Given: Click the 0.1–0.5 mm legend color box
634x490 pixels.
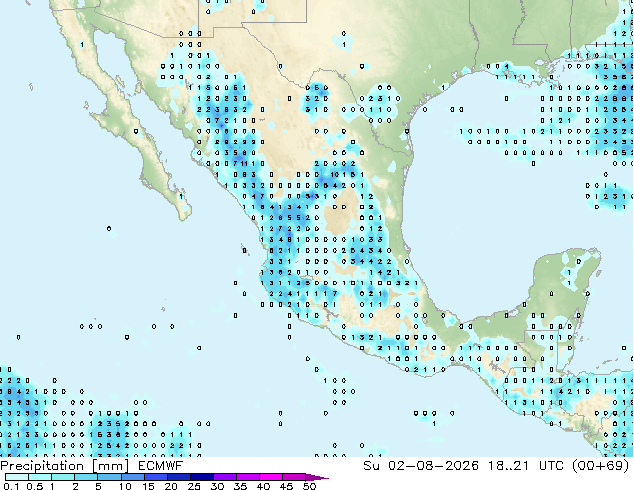Looking at the screenshot, I should tap(17, 477).
